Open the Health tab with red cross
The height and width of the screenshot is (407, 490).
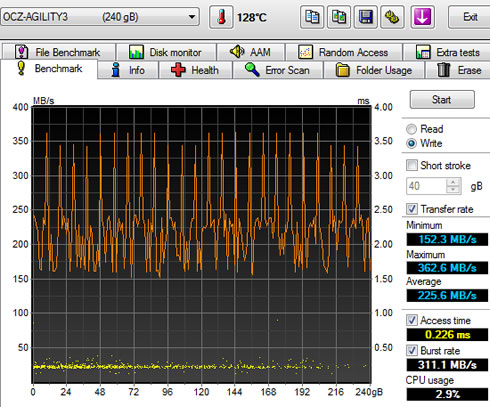[x=195, y=70]
